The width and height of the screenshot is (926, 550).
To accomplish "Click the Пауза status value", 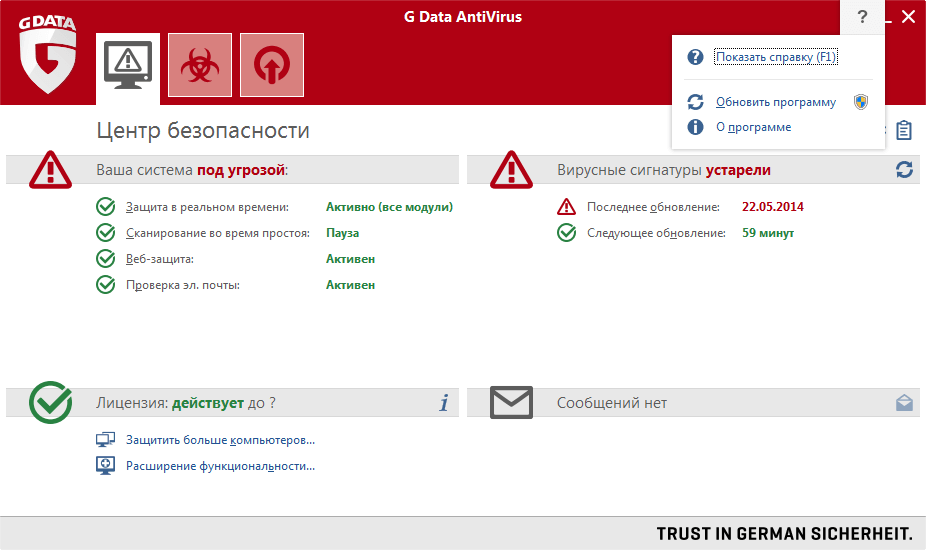I will coord(343,233).
